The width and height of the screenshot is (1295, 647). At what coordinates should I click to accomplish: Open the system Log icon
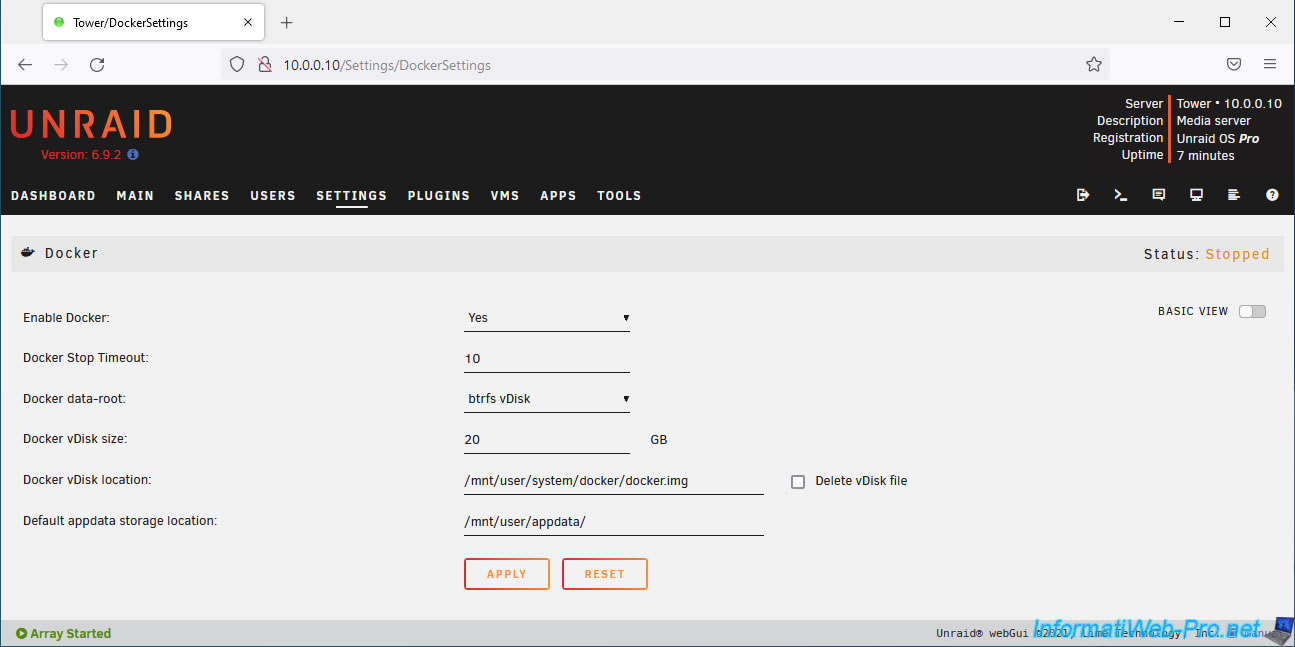click(1234, 195)
